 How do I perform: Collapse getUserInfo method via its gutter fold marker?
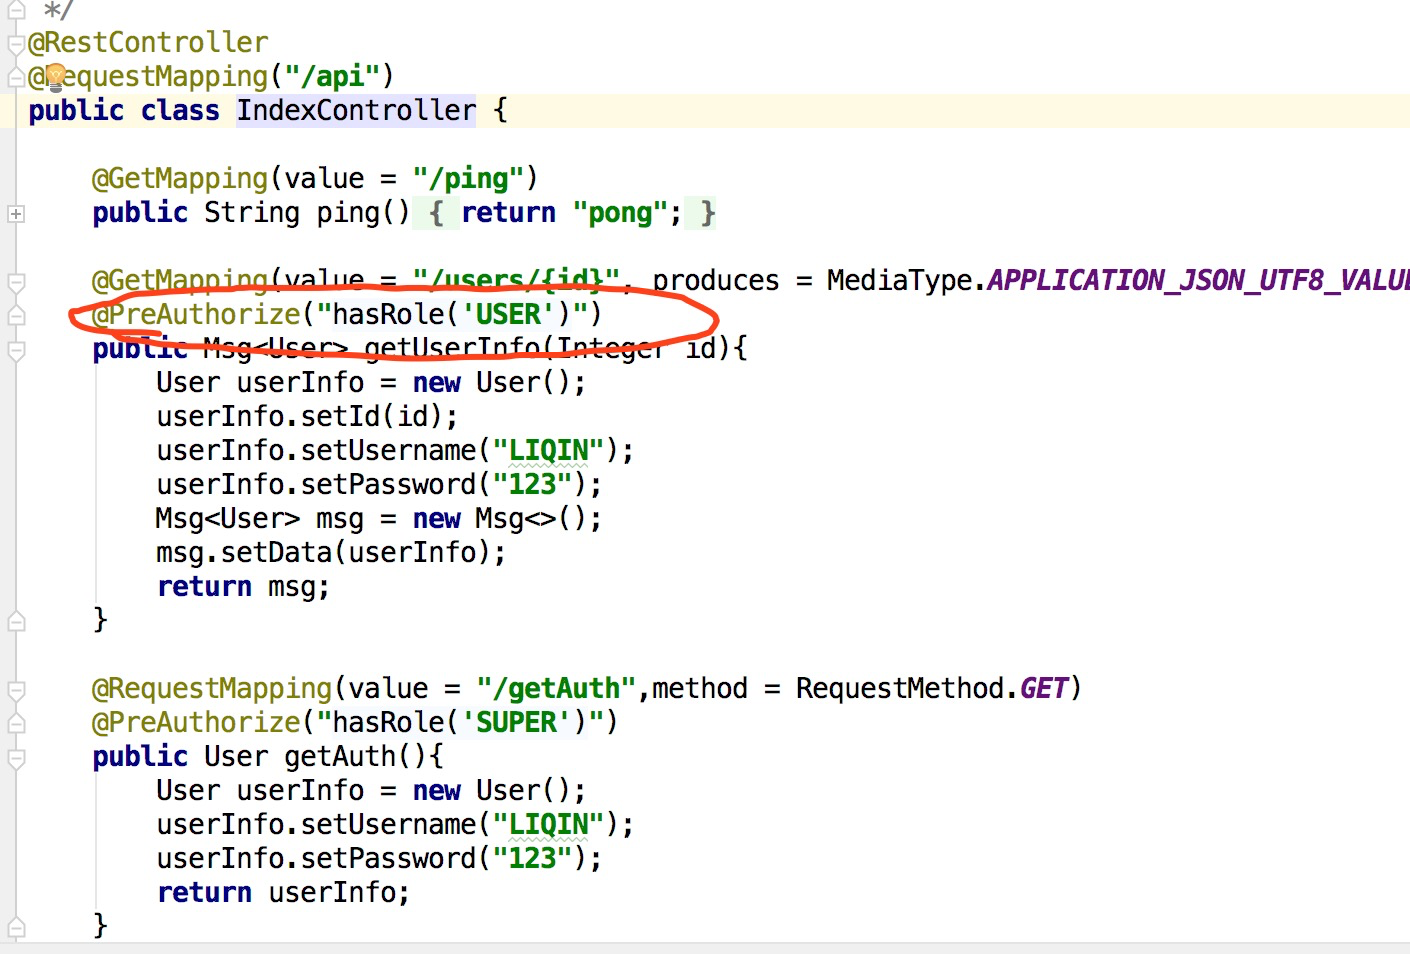click(16, 350)
